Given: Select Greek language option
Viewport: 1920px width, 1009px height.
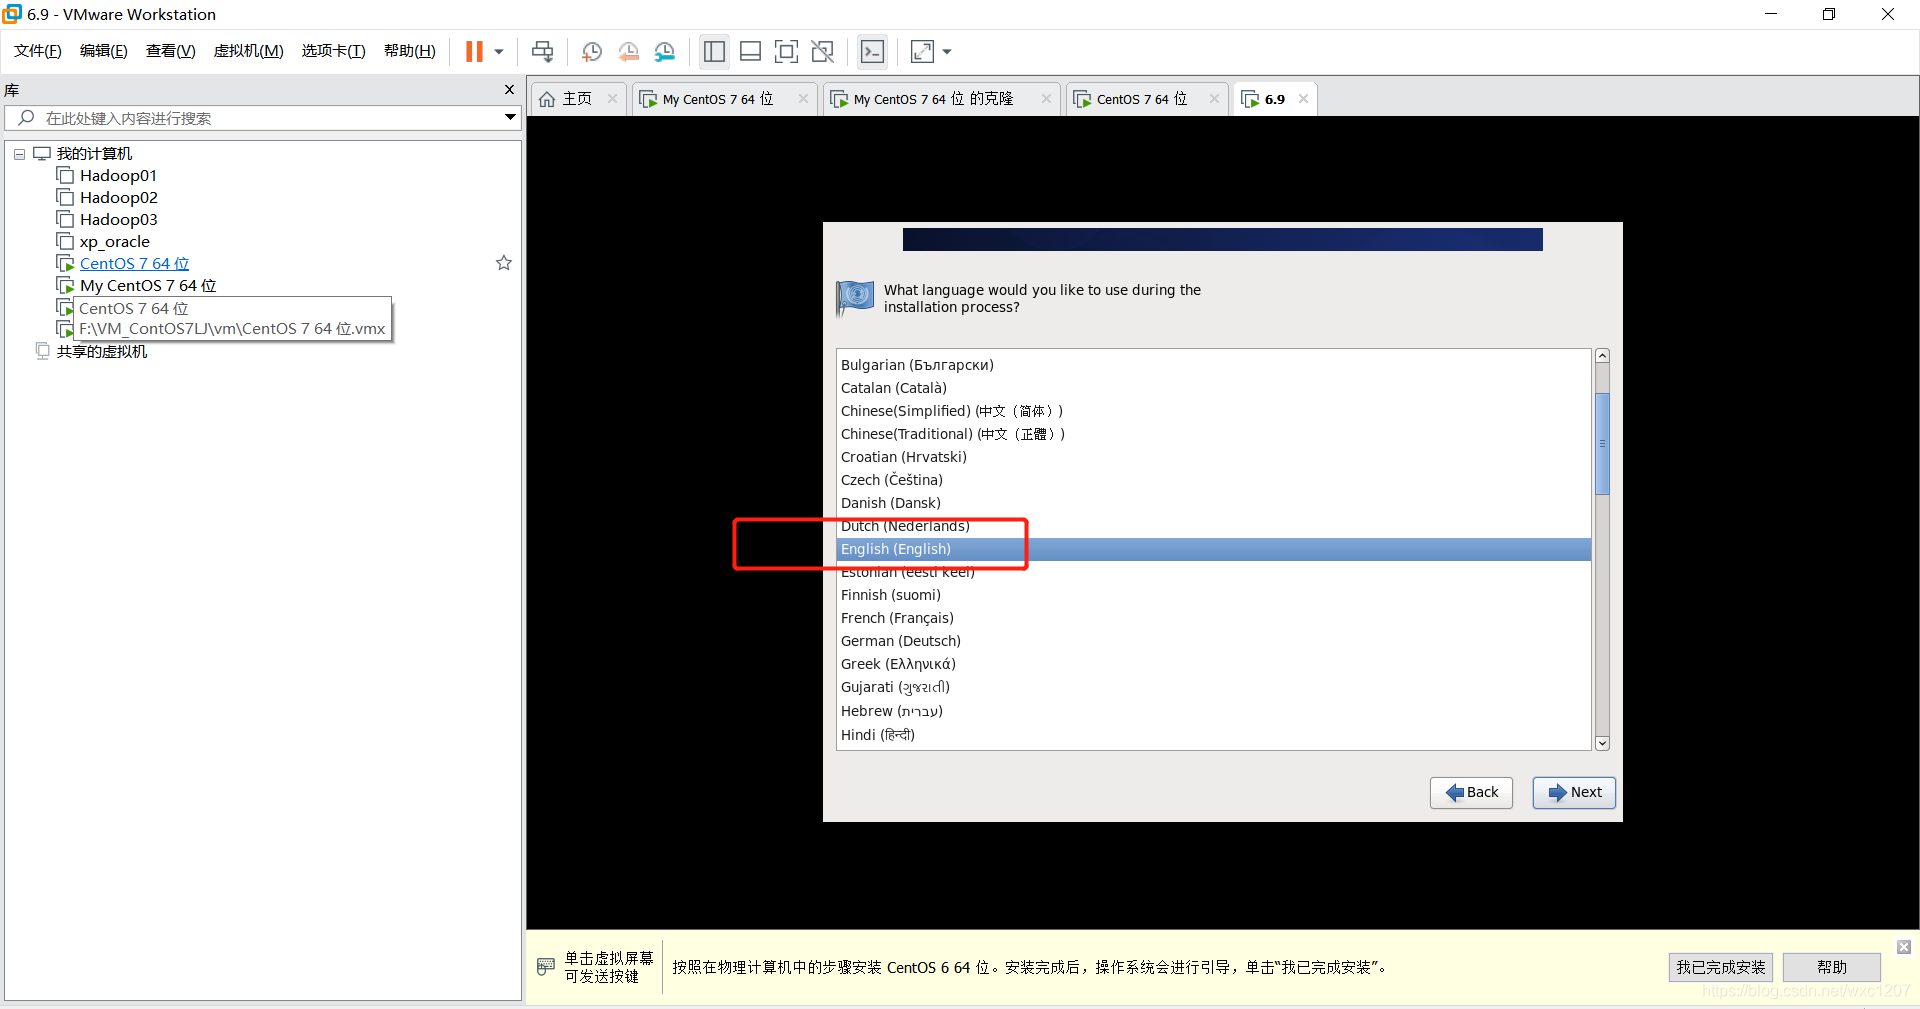Looking at the screenshot, I should pyautogui.click(x=1213, y=664).
